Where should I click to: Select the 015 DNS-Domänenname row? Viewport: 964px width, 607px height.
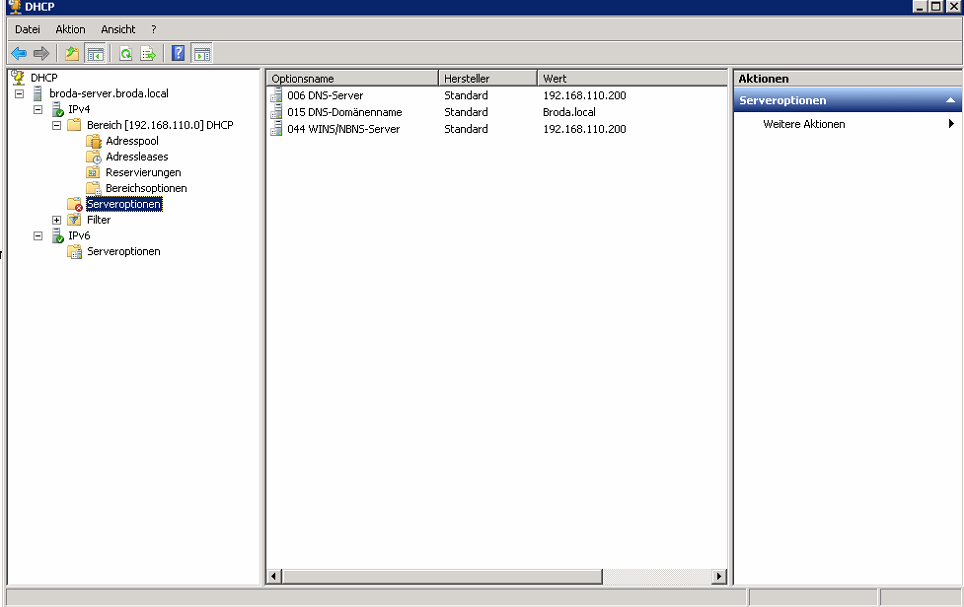pyautogui.click(x=497, y=112)
